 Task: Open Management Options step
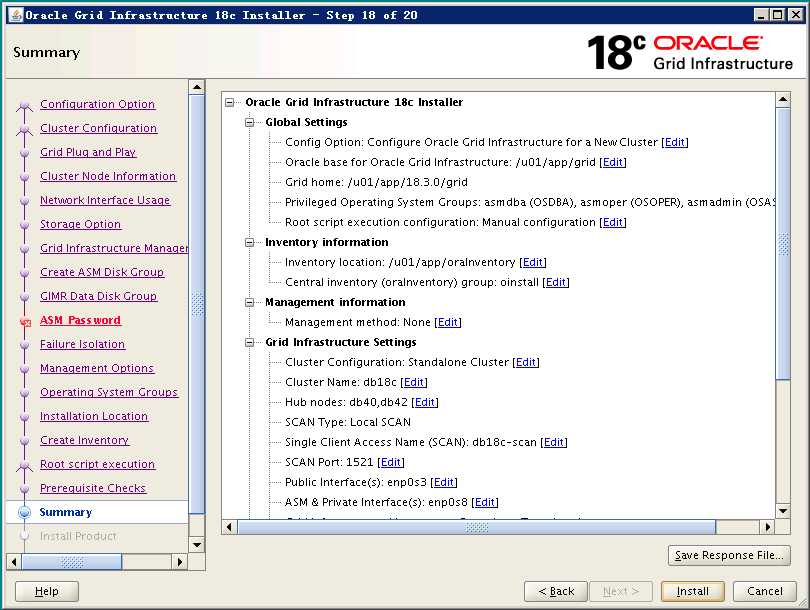pos(97,368)
